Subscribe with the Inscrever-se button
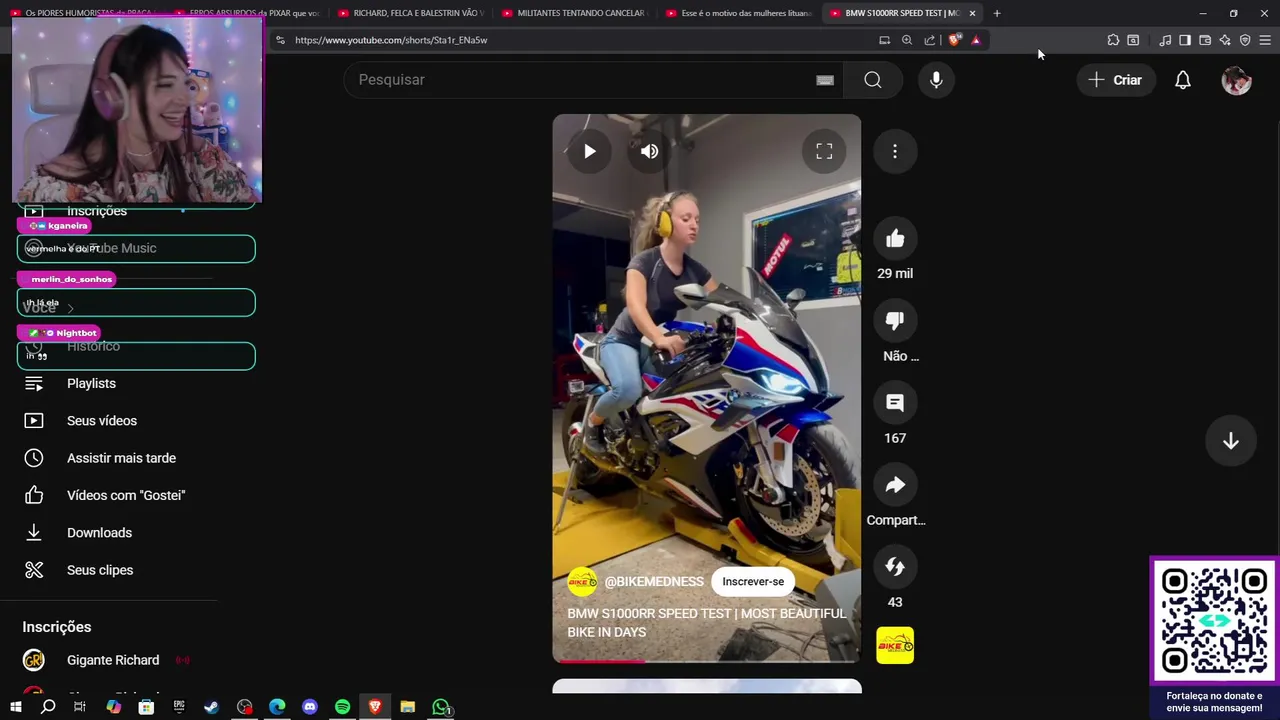 pyautogui.click(x=753, y=582)
